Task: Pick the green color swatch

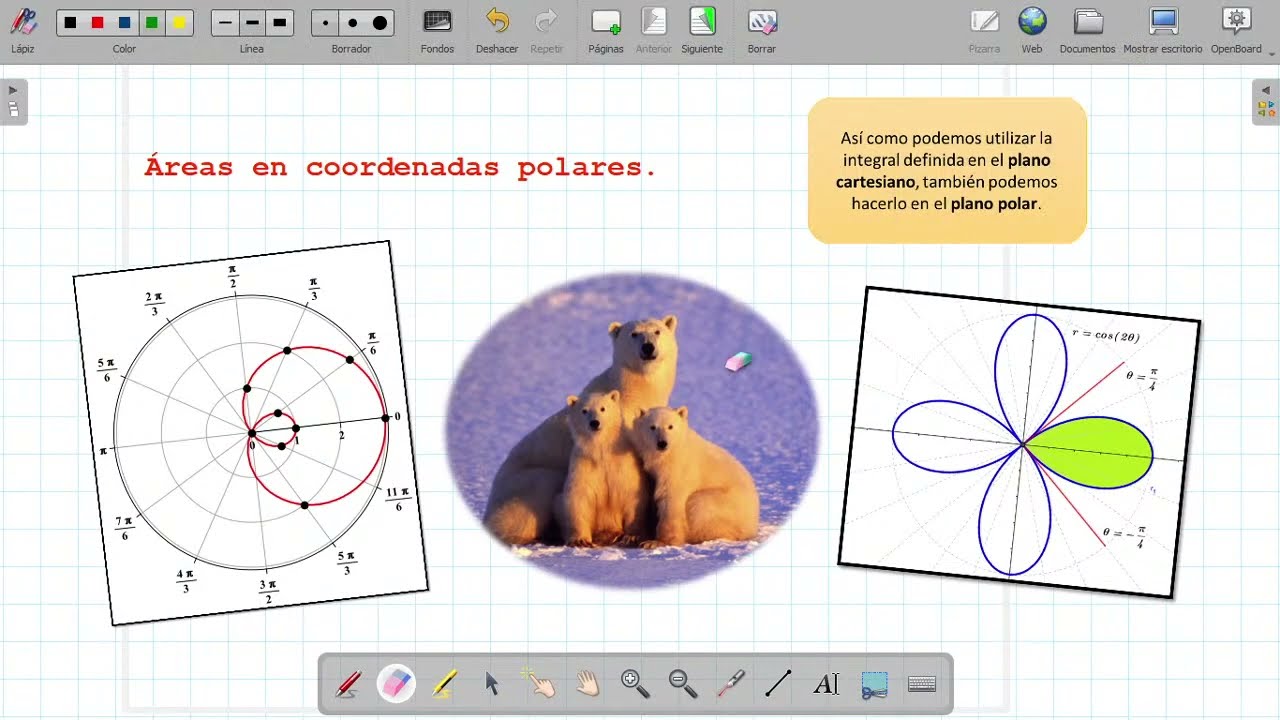Action: coord(151,22)
